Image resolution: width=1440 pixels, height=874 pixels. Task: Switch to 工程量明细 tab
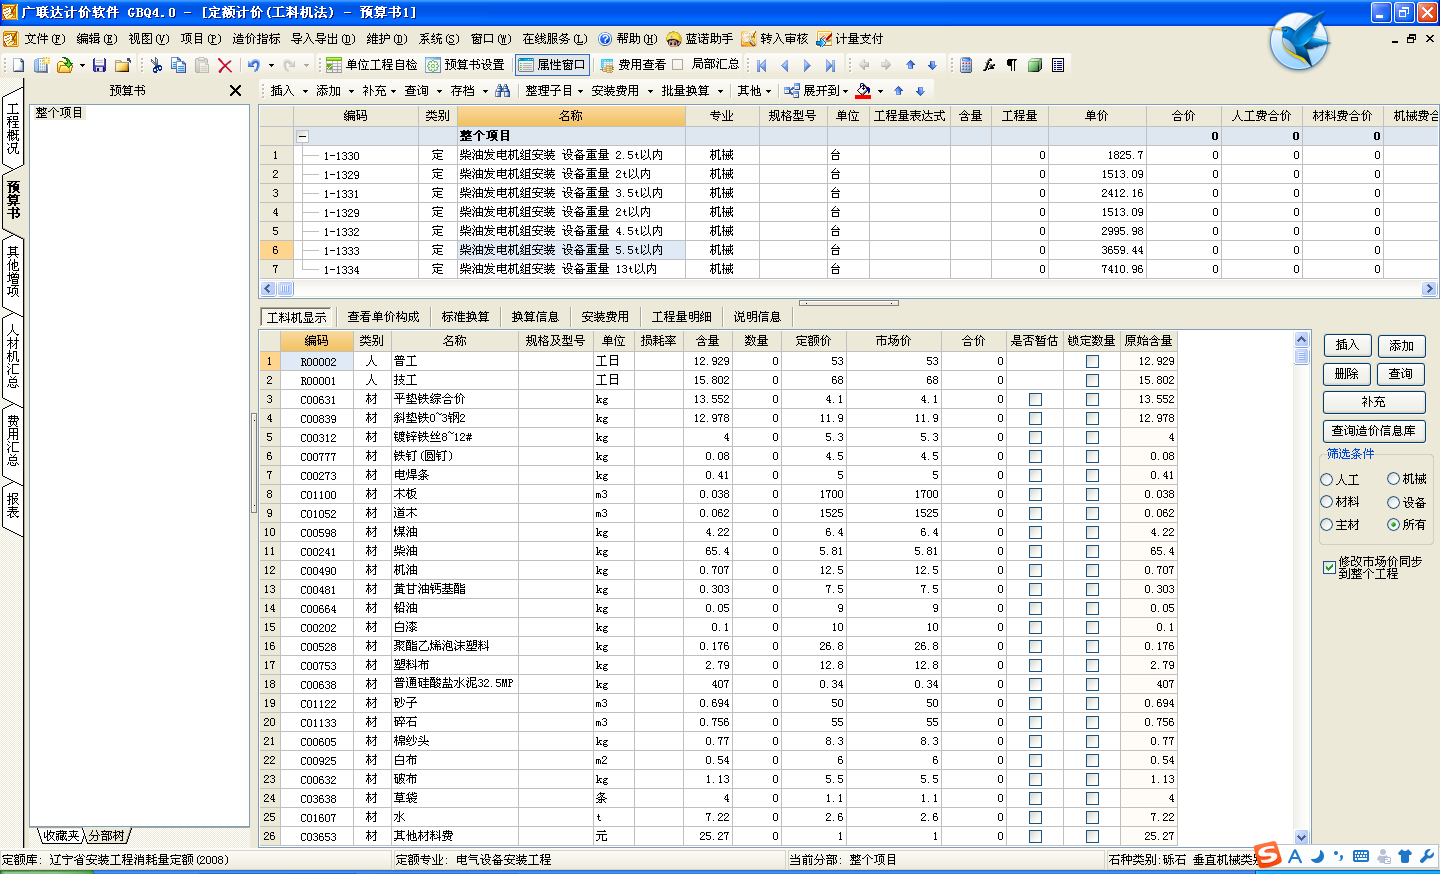pos(681,317)
